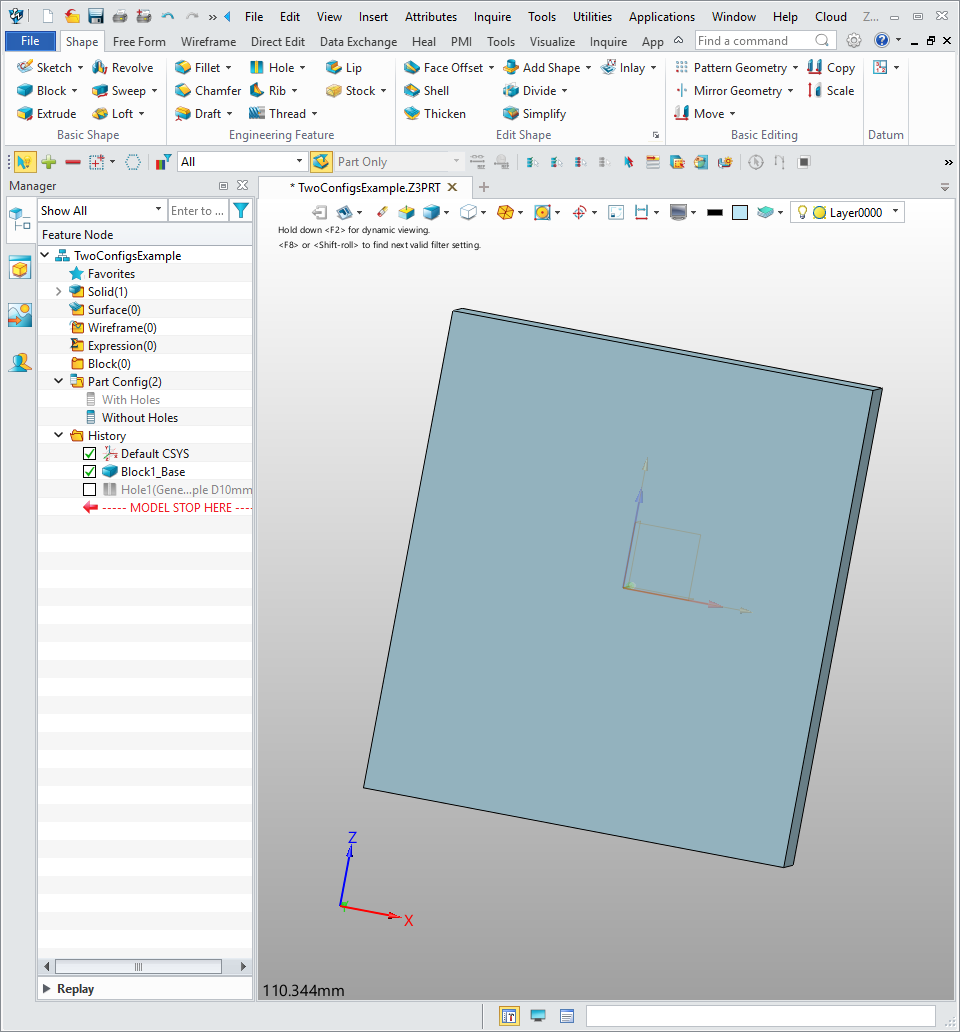Collapse the History node
The width and height of the screenshot is (960, 1032).
pyautogui.click(x=59, y=435)
